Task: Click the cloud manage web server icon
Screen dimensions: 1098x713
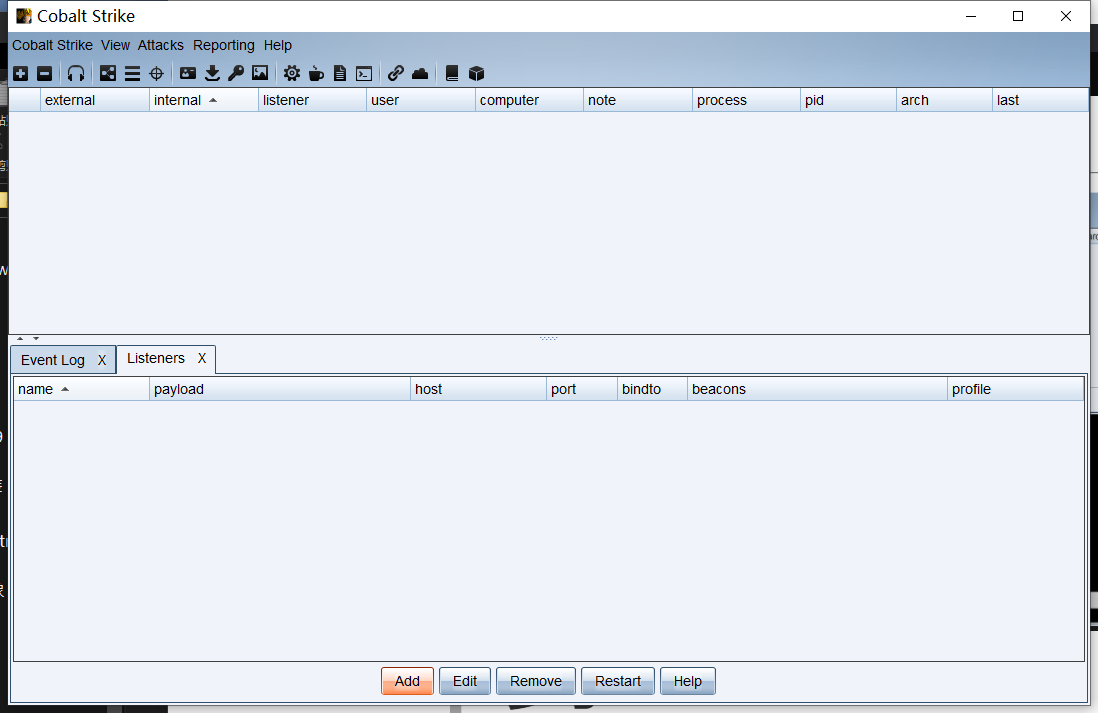Action: click(420, 74)
